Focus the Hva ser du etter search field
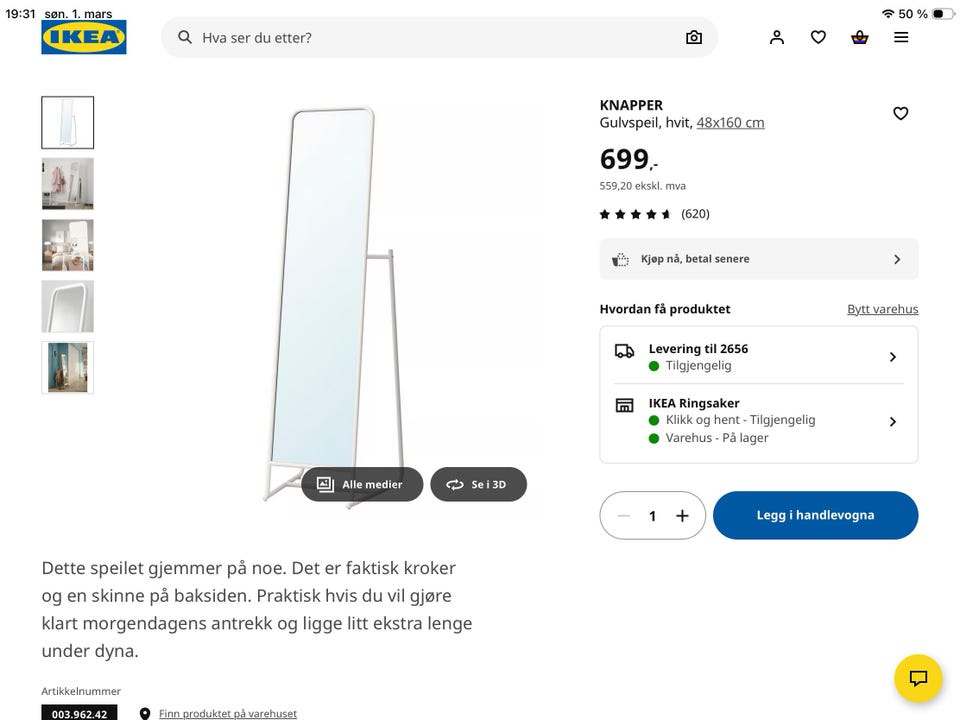The width and height of the screenshot is (960, 720). 430,37
